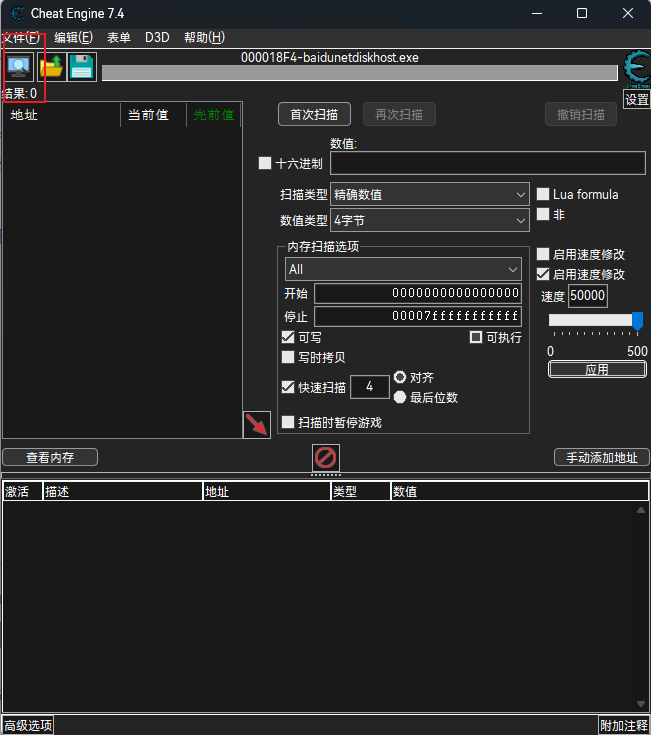The width and height of the screenshot is (651, 735).
Task: Click the fast scan alignment value field
Action: [x=370, y=387]
